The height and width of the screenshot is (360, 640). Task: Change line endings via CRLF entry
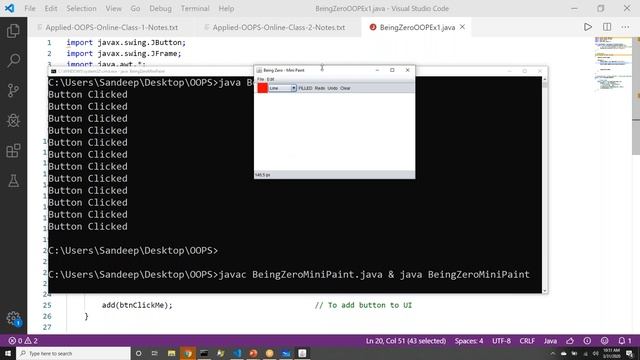527,341
